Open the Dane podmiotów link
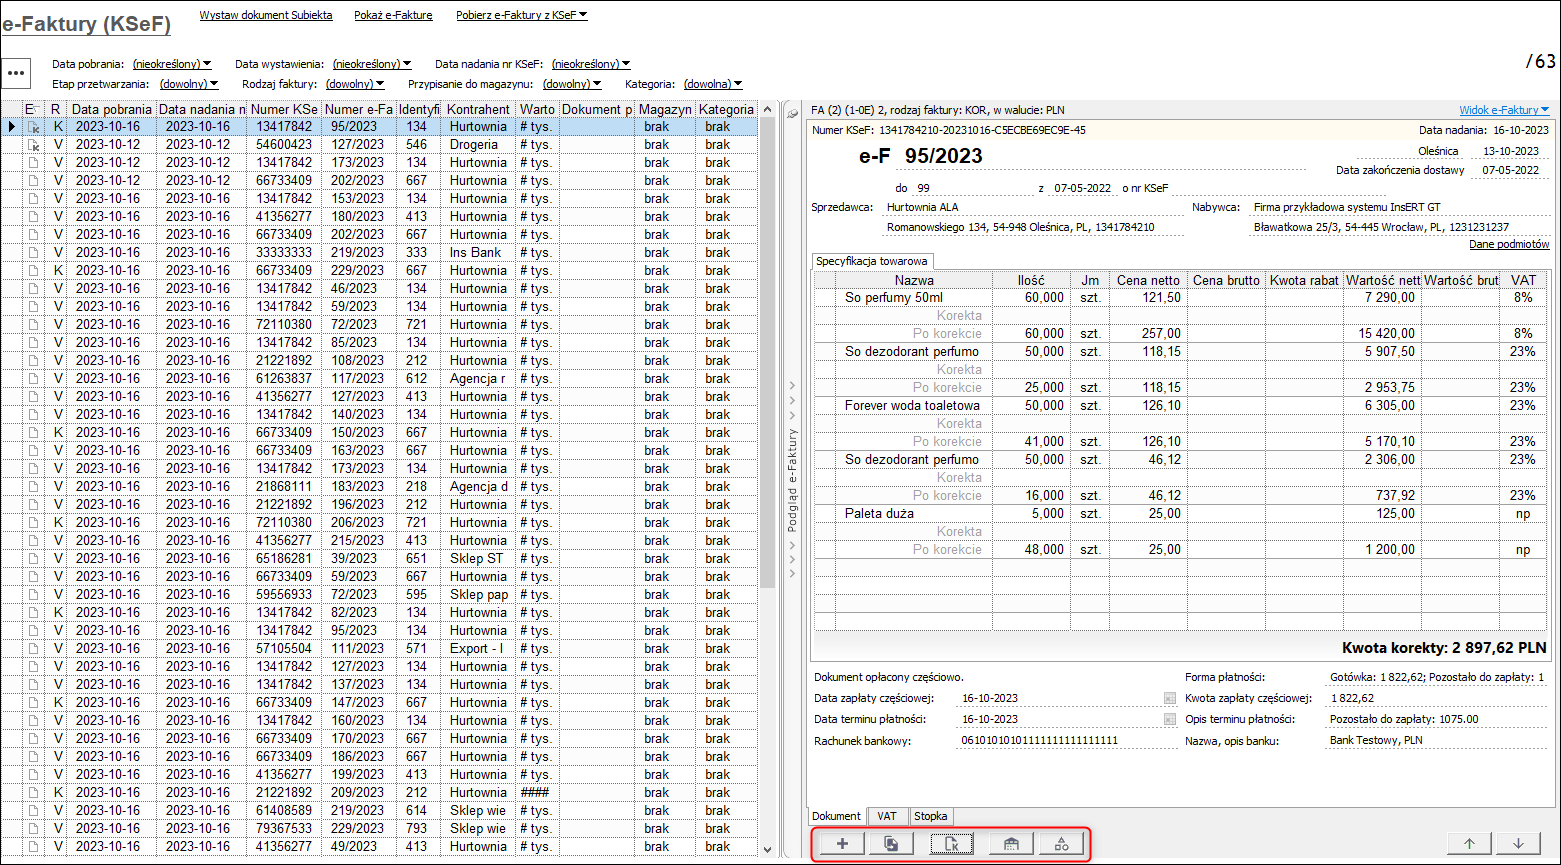 pyautogui.click(x=1509, y=244)
